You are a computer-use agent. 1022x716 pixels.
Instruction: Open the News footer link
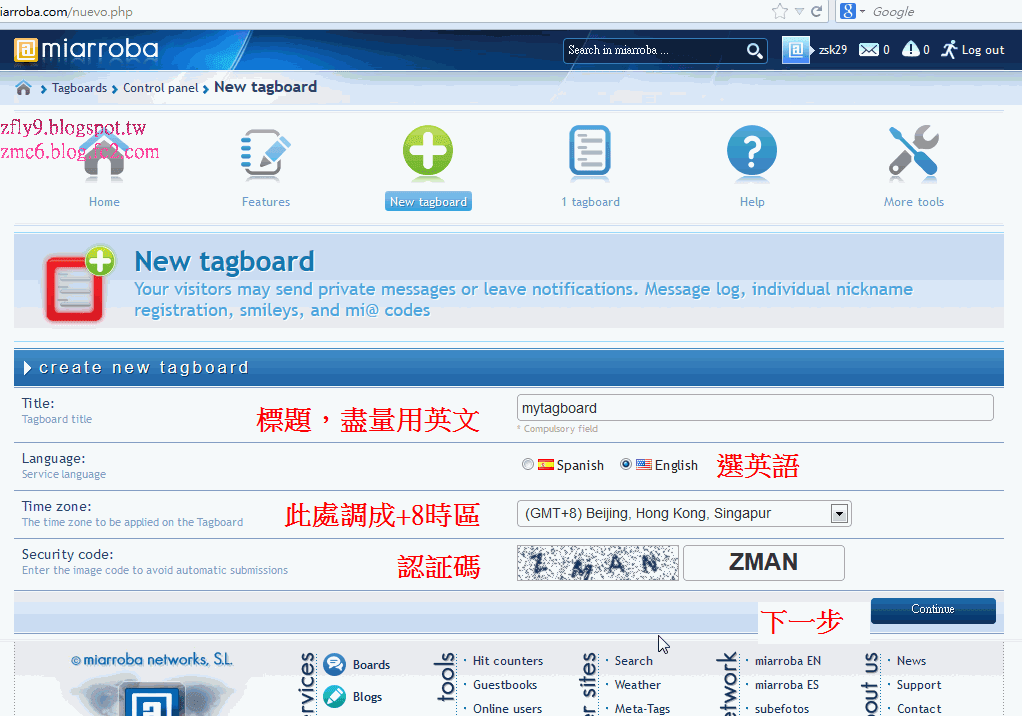pos(911,661)
